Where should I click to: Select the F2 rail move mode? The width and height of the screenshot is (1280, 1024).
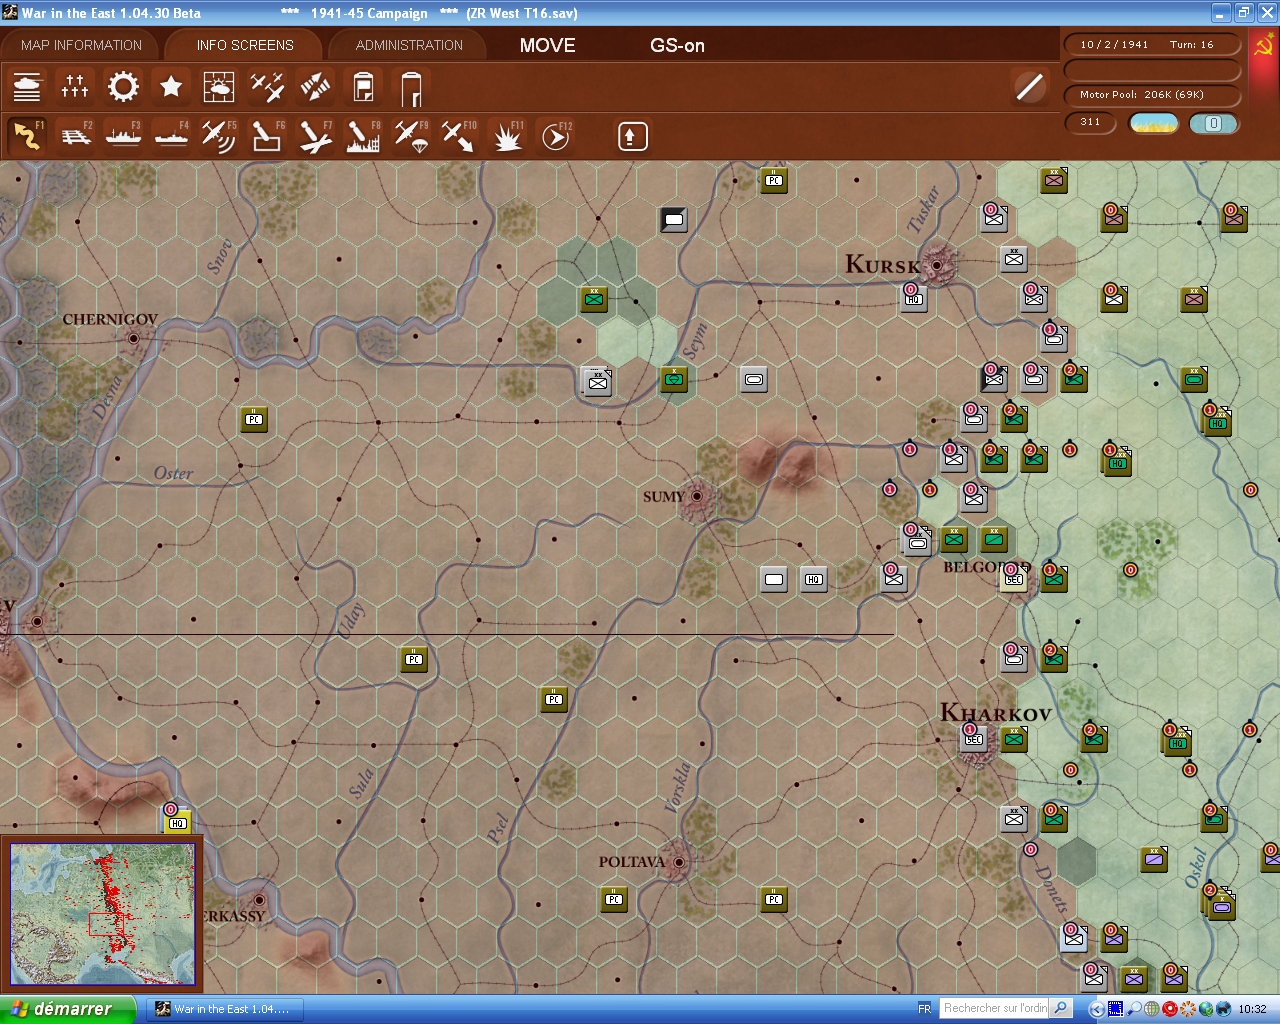tap(75, 136)
